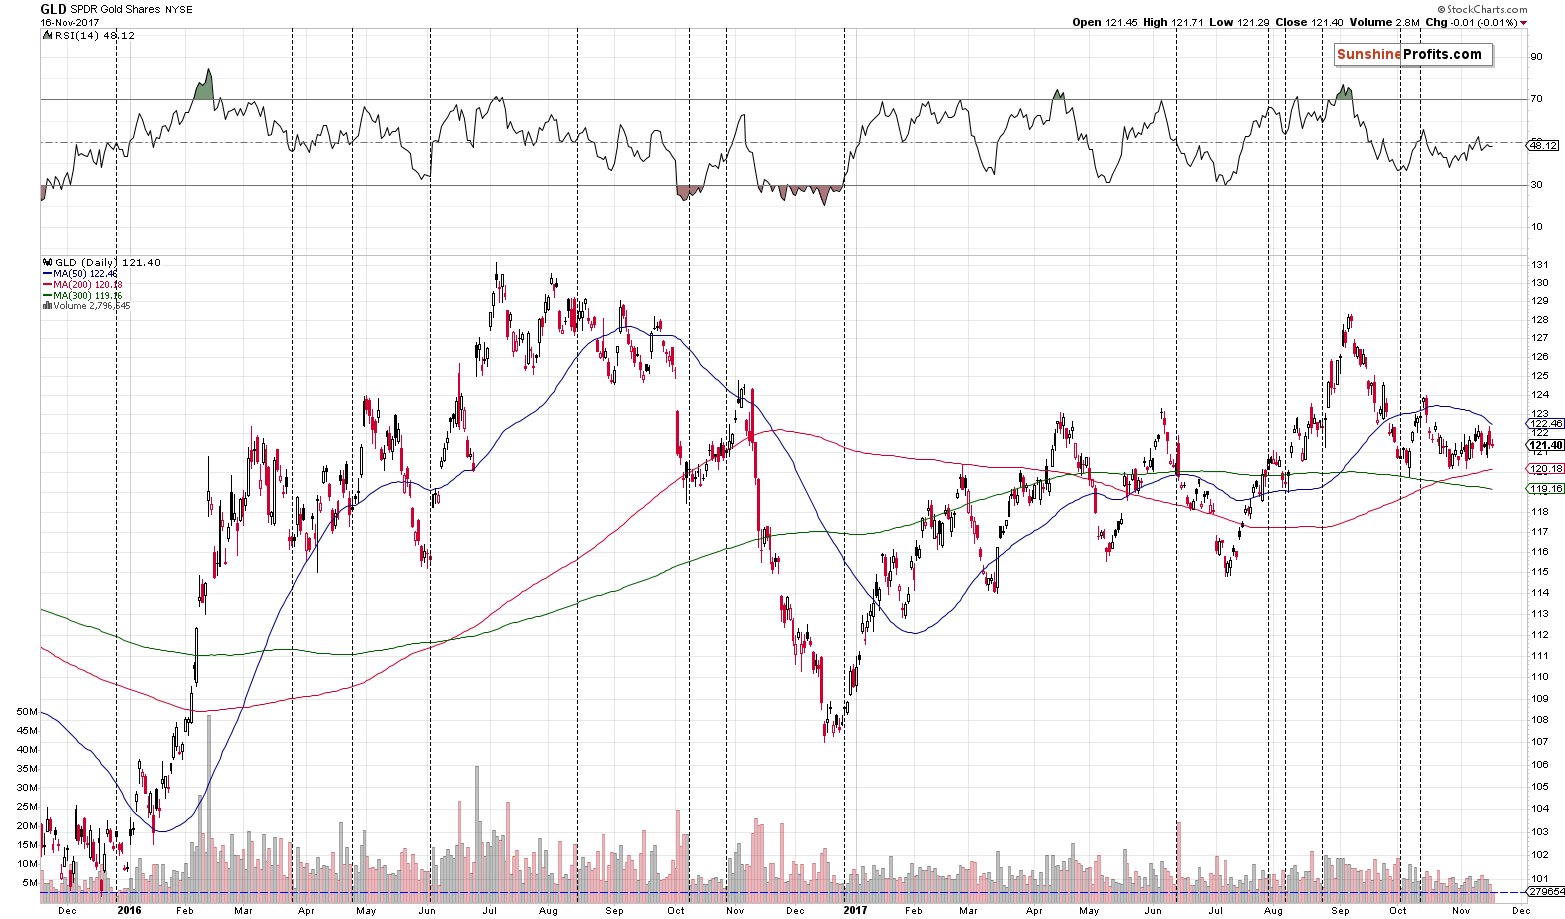The image size is (1565, 919).
Task: Click the © StockCharts.com credit
Action: coord(1484,8)
